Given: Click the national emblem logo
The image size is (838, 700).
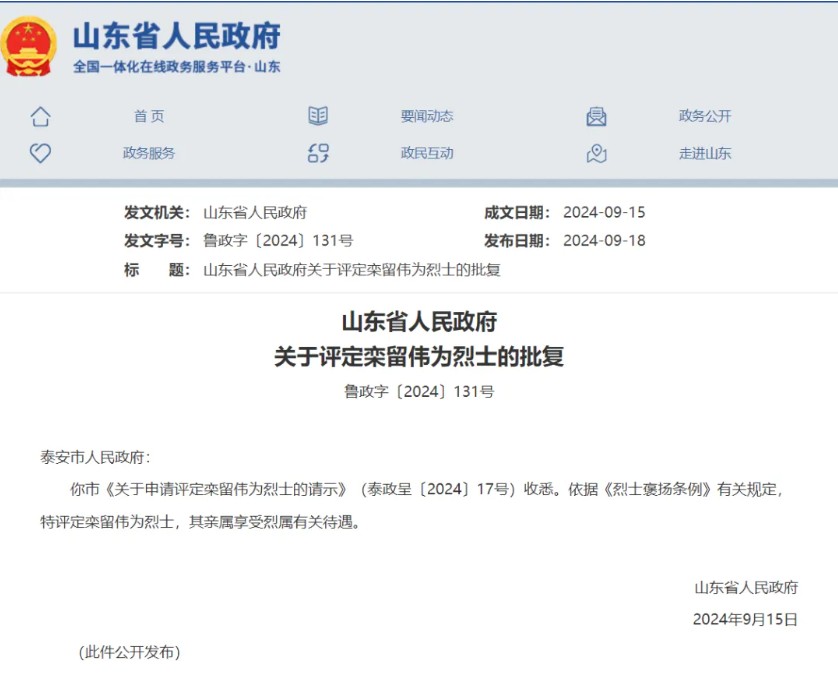Looking at the screenshot, I should click(28, 46).
